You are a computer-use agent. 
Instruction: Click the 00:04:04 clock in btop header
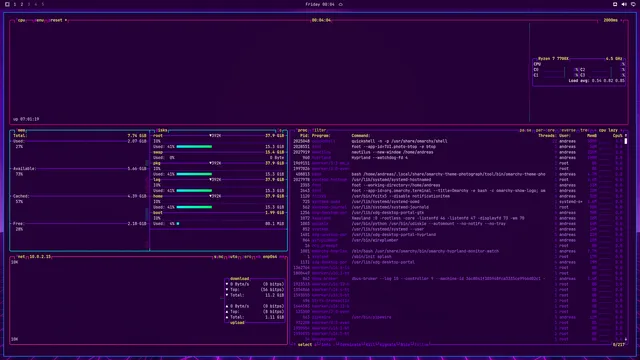321,20
